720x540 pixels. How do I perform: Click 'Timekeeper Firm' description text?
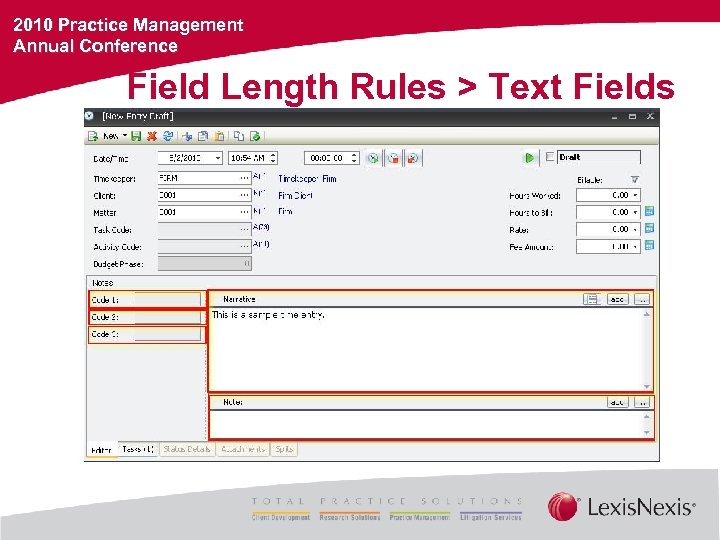[x=307, y=179]
